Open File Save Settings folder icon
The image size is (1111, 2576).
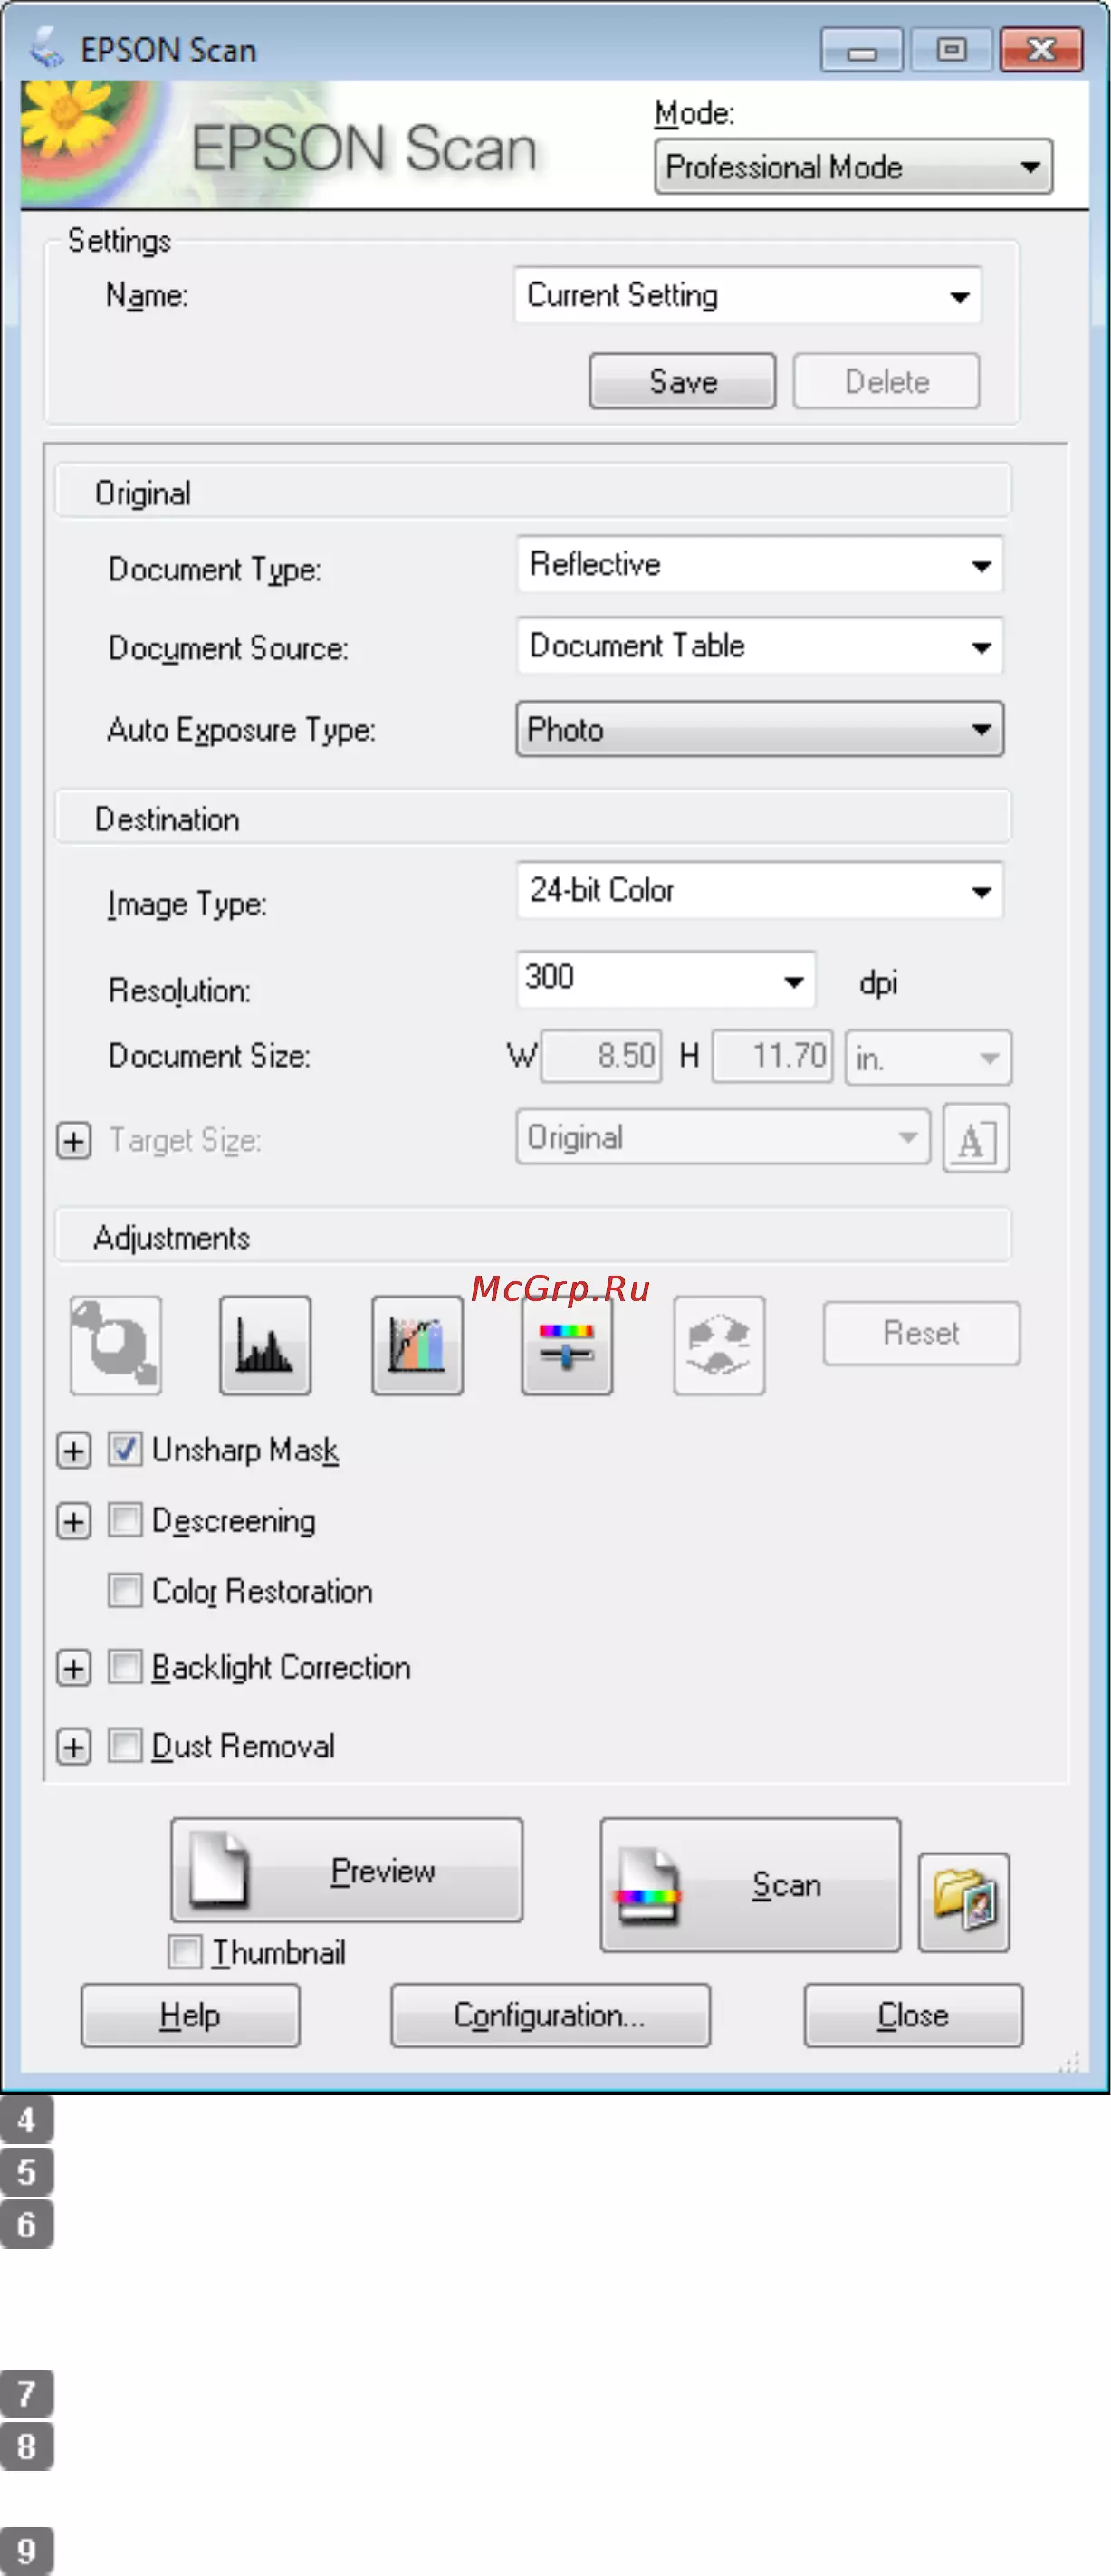click(x=964, y=1902)
